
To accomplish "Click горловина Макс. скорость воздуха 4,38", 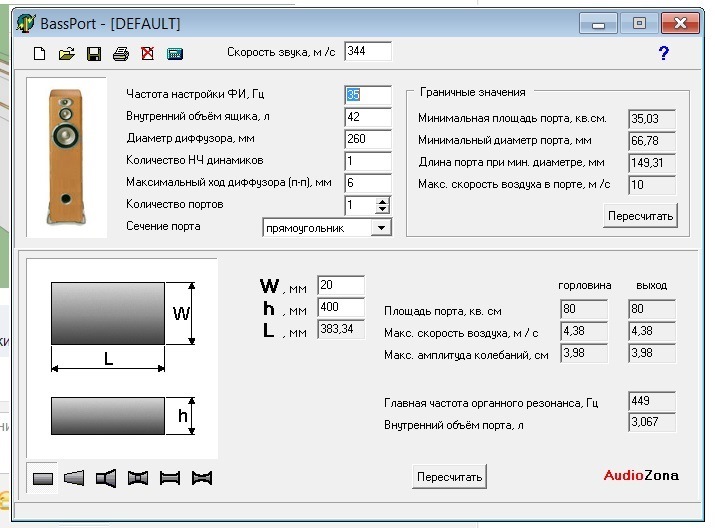I will (584, 331).
